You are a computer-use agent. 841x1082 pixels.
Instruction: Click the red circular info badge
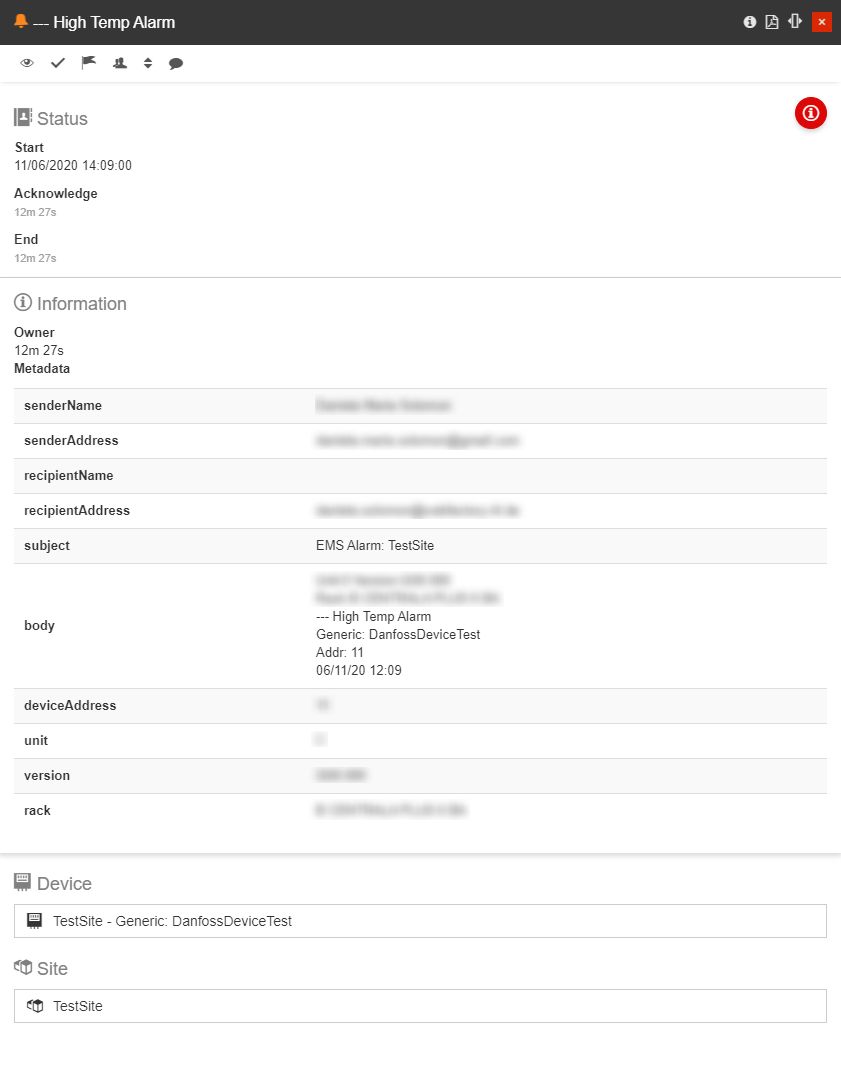pos(810,113)
